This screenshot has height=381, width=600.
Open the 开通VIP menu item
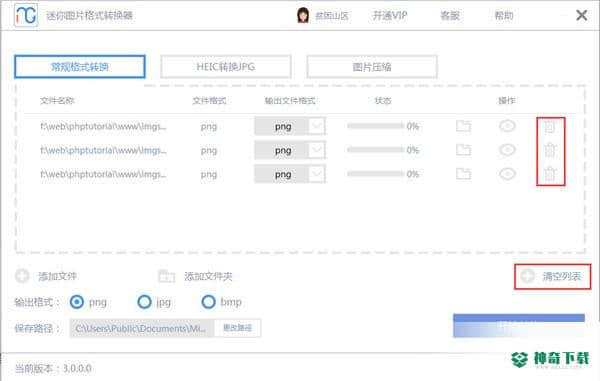(x=390, y=15)
